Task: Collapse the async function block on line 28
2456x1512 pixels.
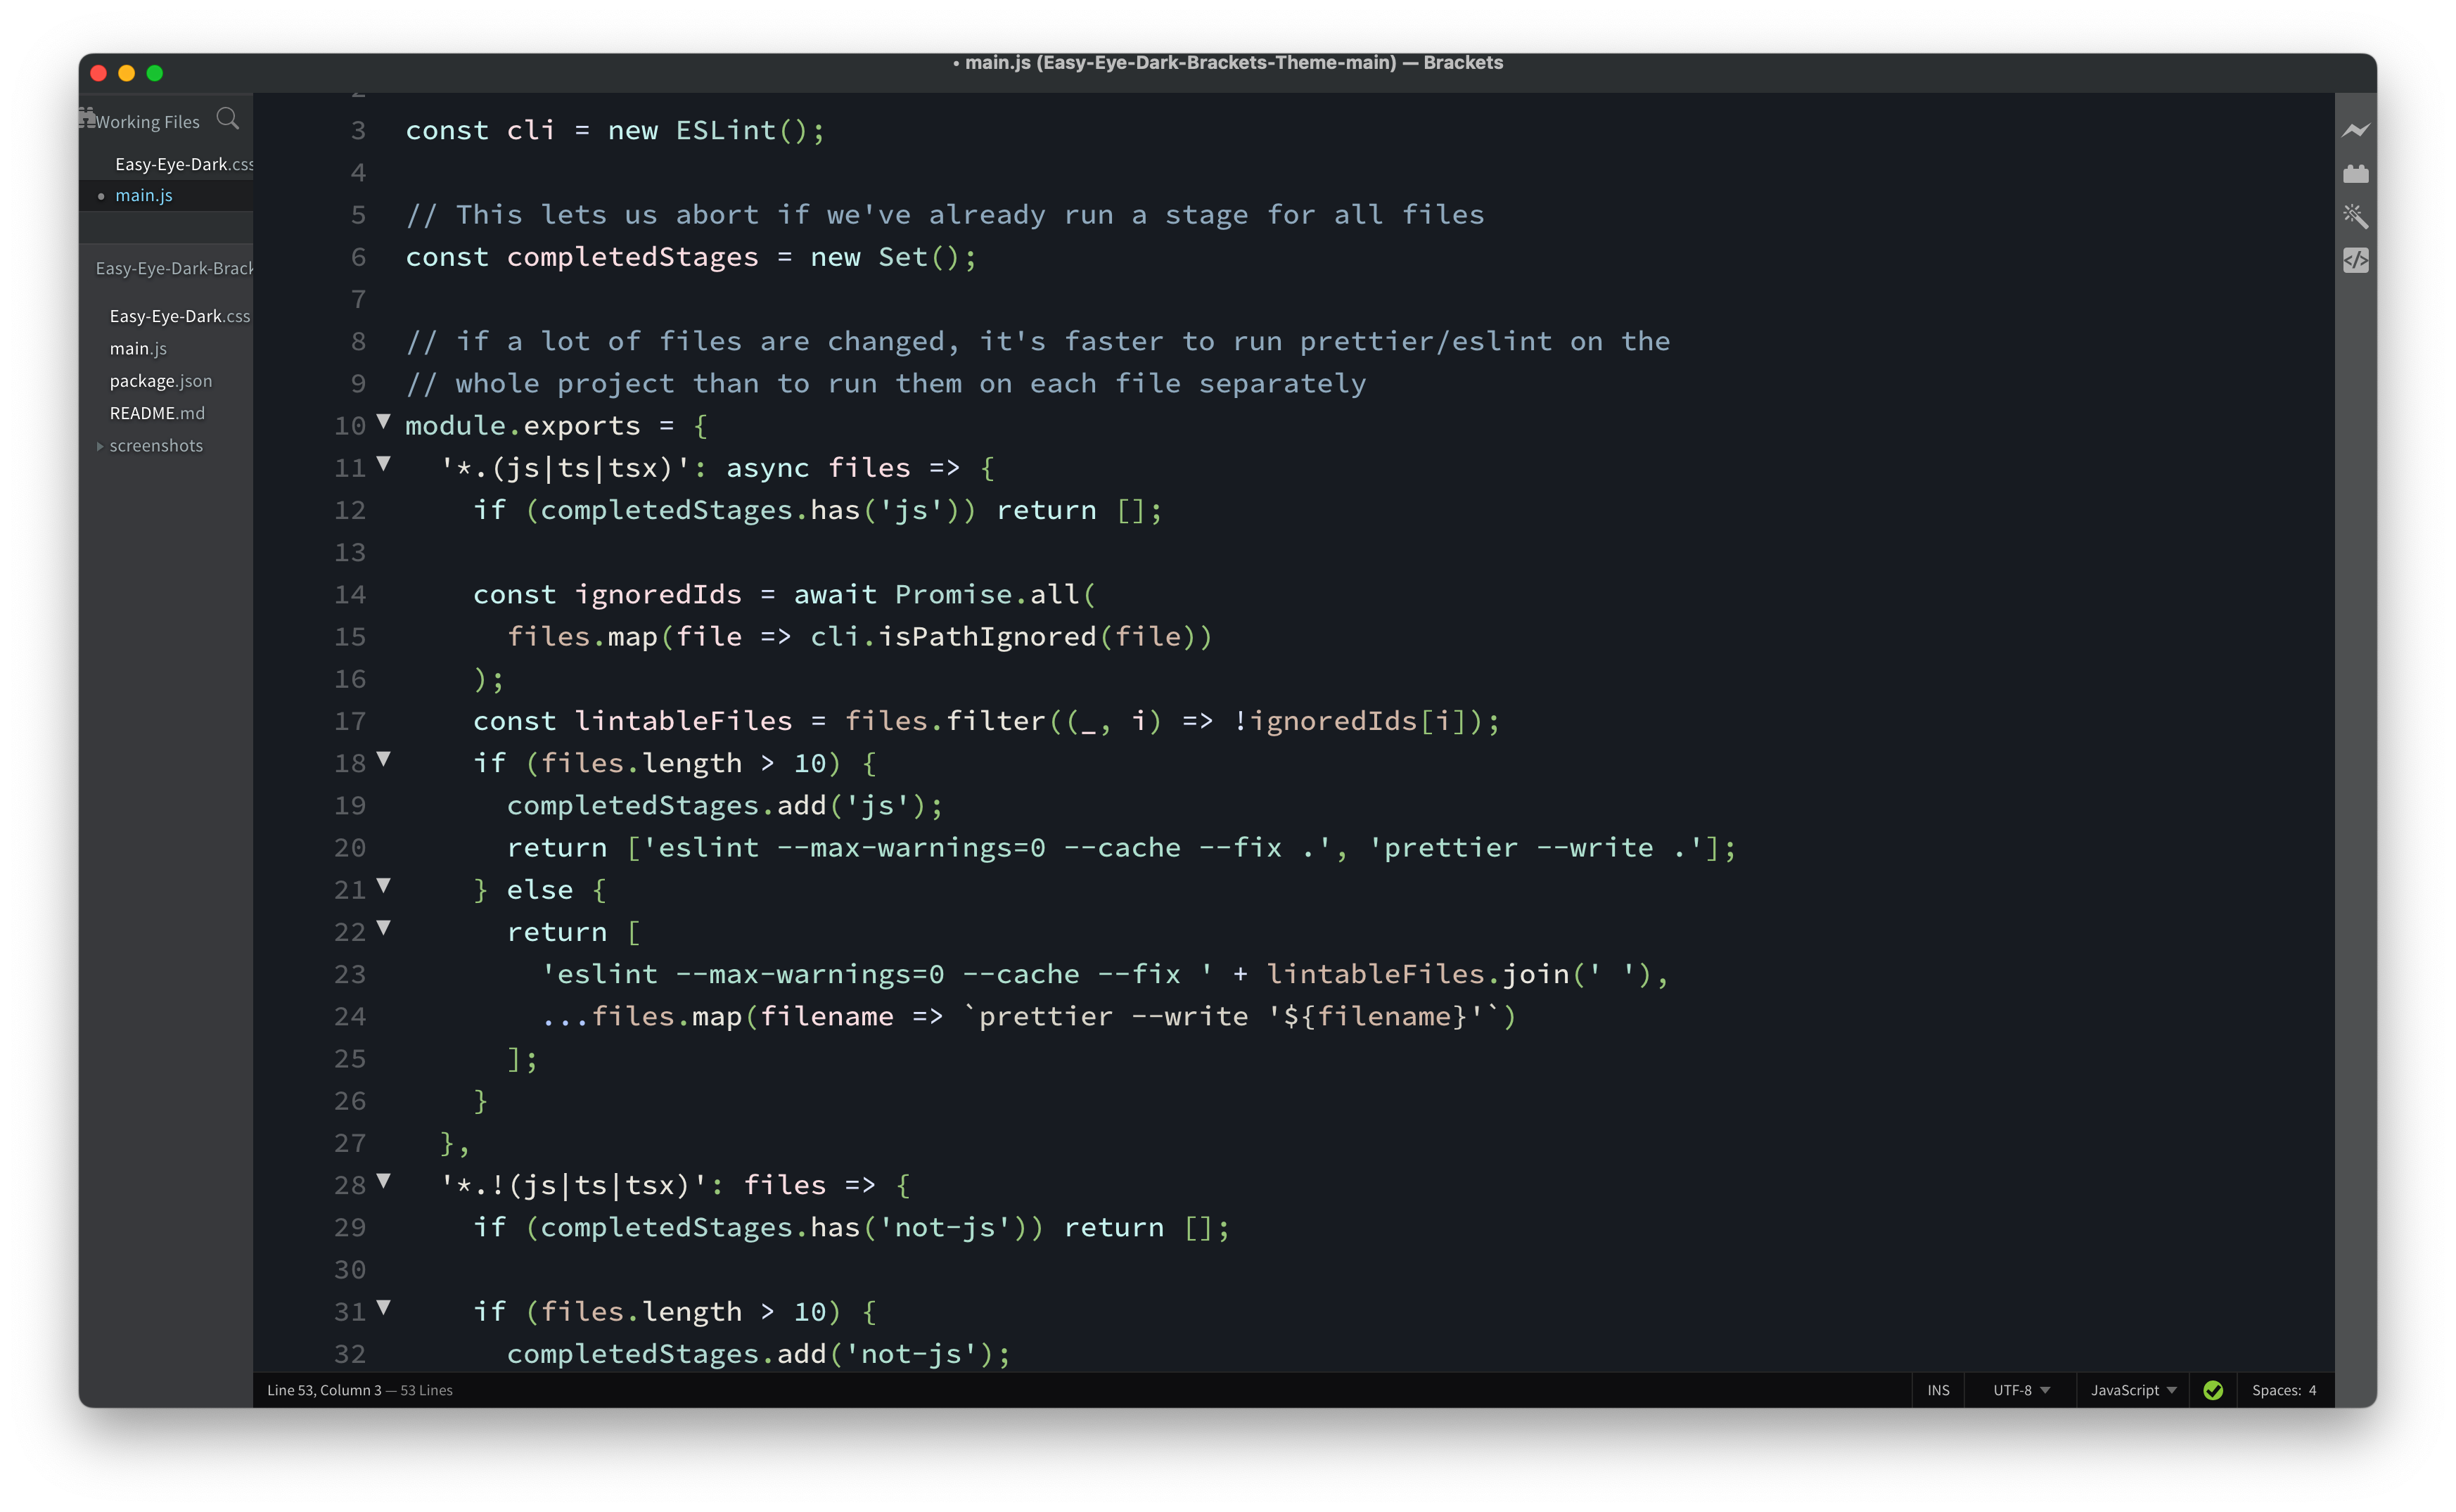Action: point(384,1182)
